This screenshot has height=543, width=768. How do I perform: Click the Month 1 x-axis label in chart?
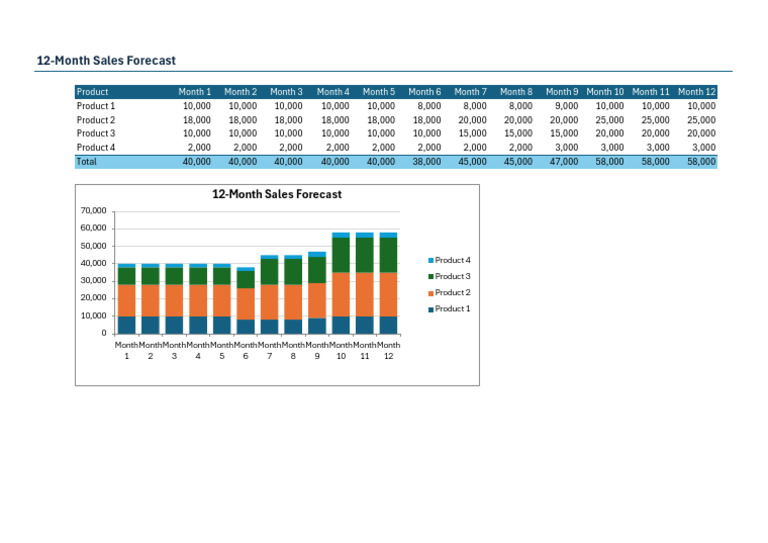pyautogui.click(x=126, y=351)
